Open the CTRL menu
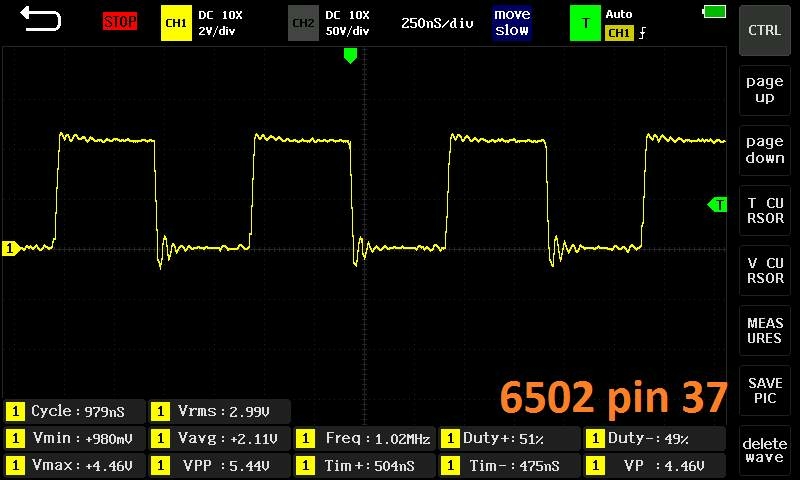The image size is (800, 480). coord(764,31)
